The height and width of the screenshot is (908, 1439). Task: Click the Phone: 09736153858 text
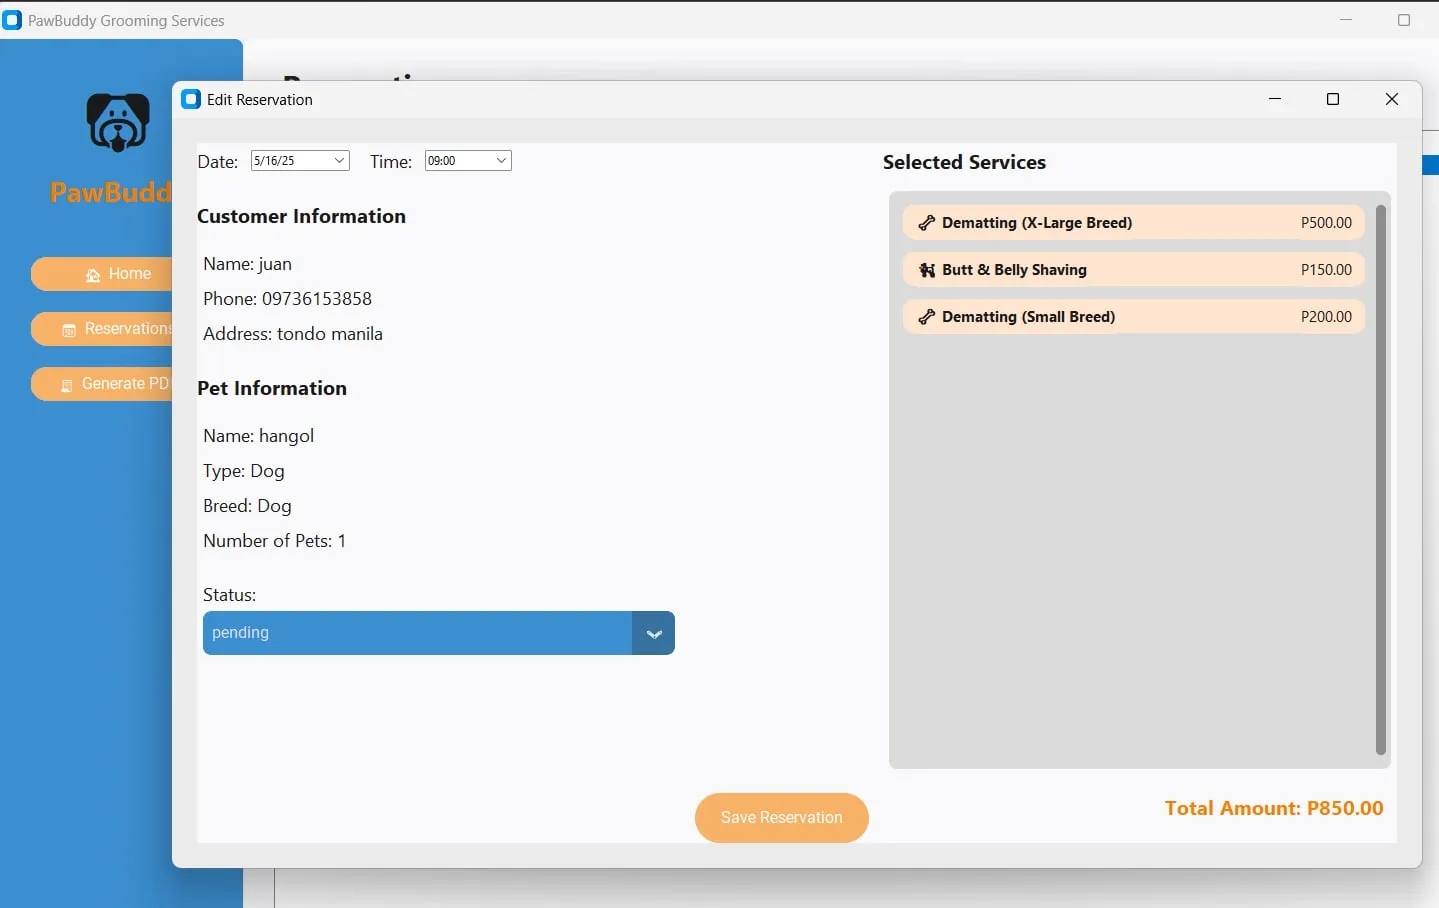[x=288, y=299]
